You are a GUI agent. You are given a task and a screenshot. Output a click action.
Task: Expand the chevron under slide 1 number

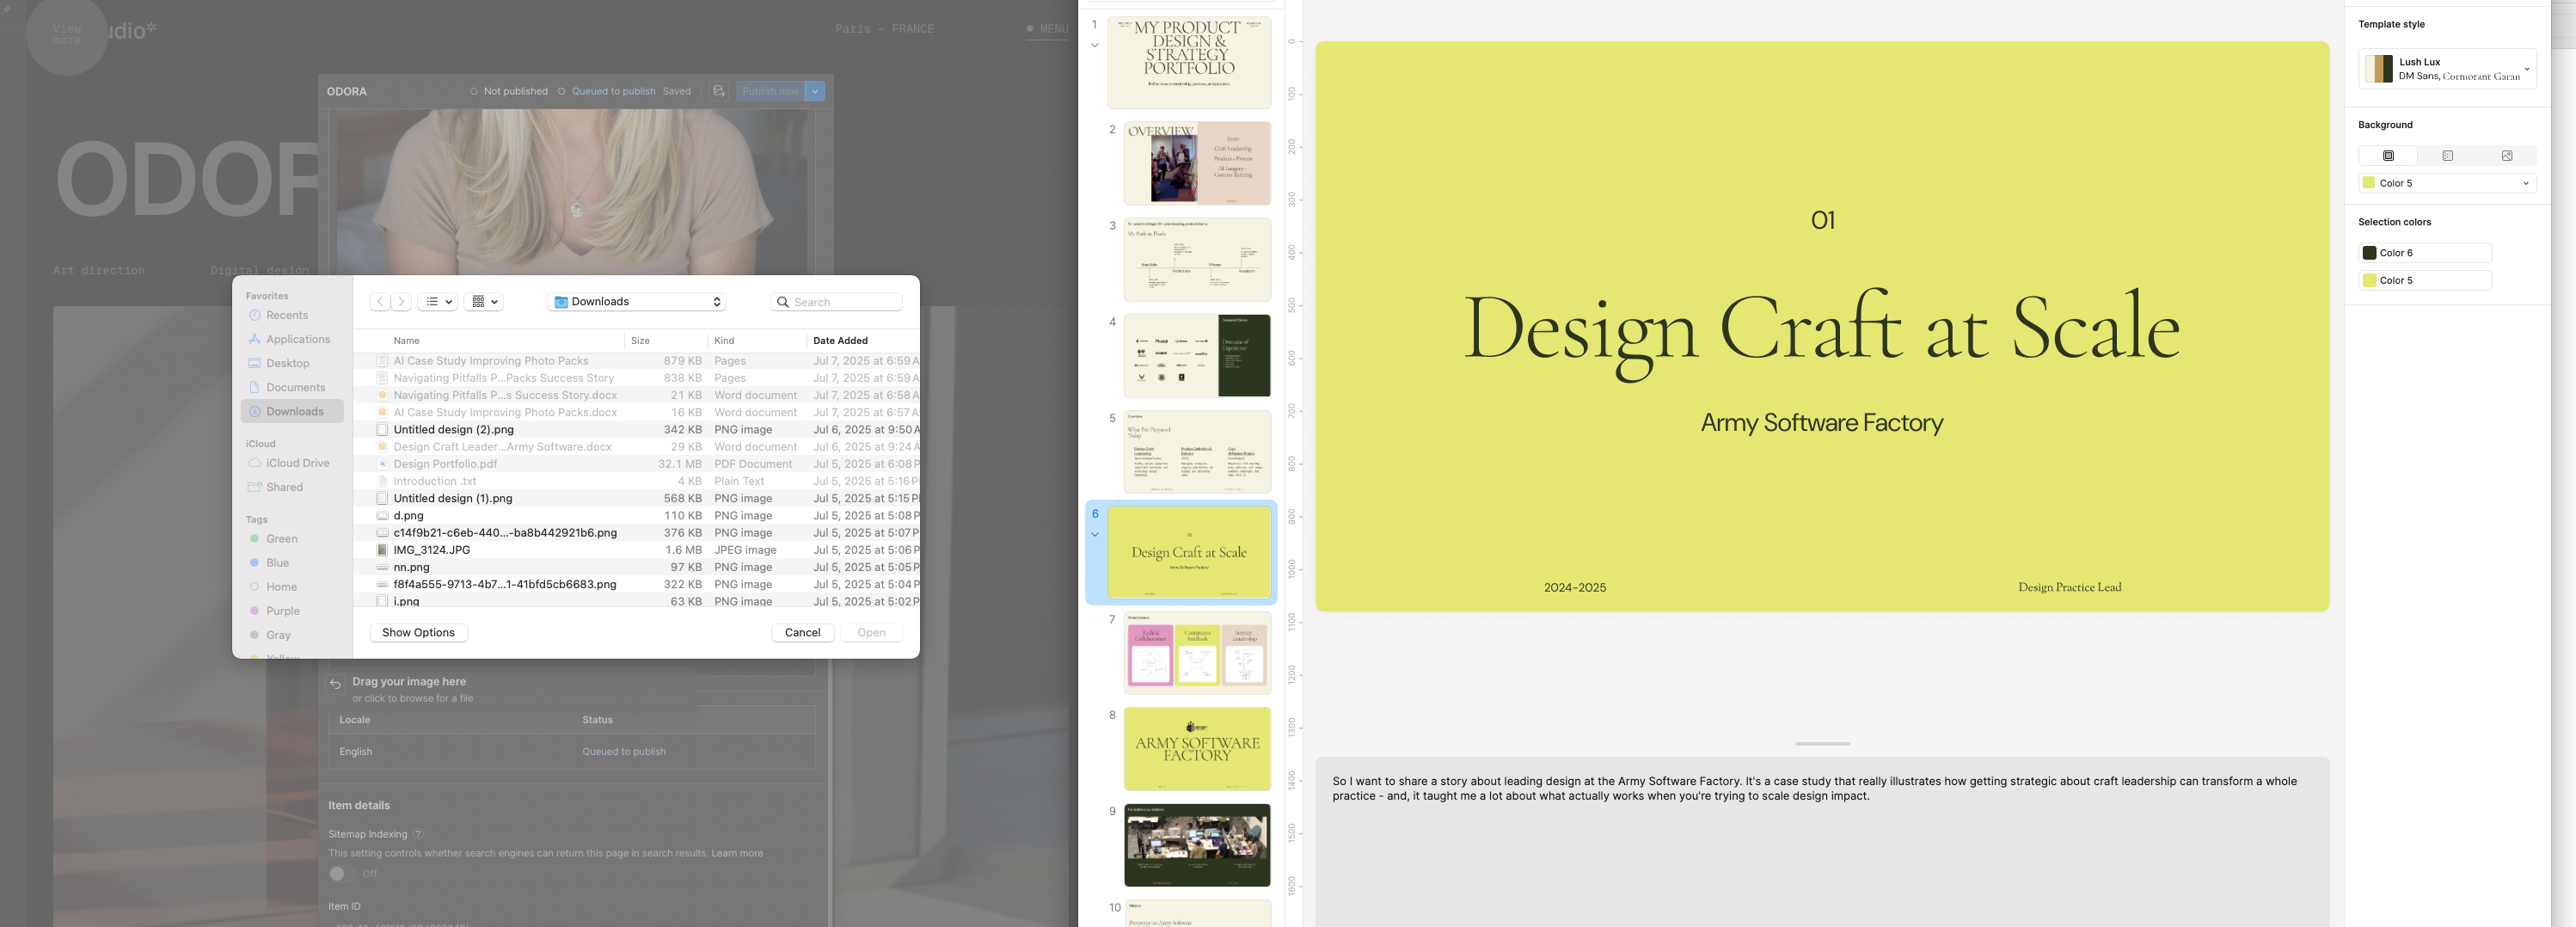(x=1095, y=45)
